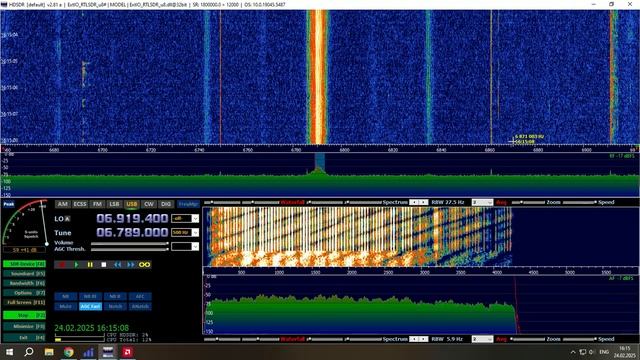Viewport: 640px width, 360px height.
Task: Select the AM demodulation mode
Action: pos(62,204)
